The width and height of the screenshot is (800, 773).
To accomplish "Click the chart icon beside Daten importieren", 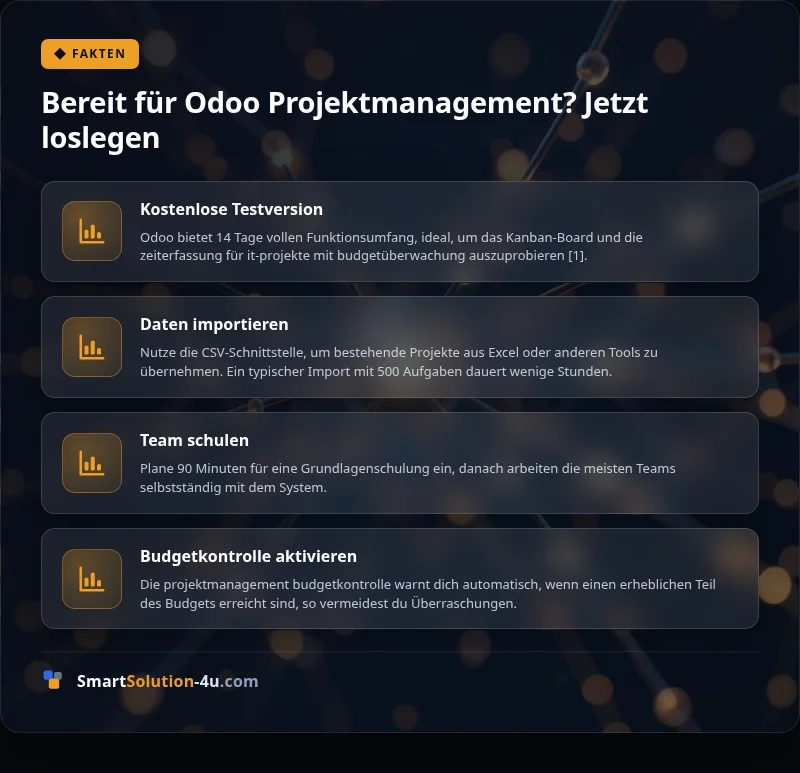I will click(x=92, y=347).
